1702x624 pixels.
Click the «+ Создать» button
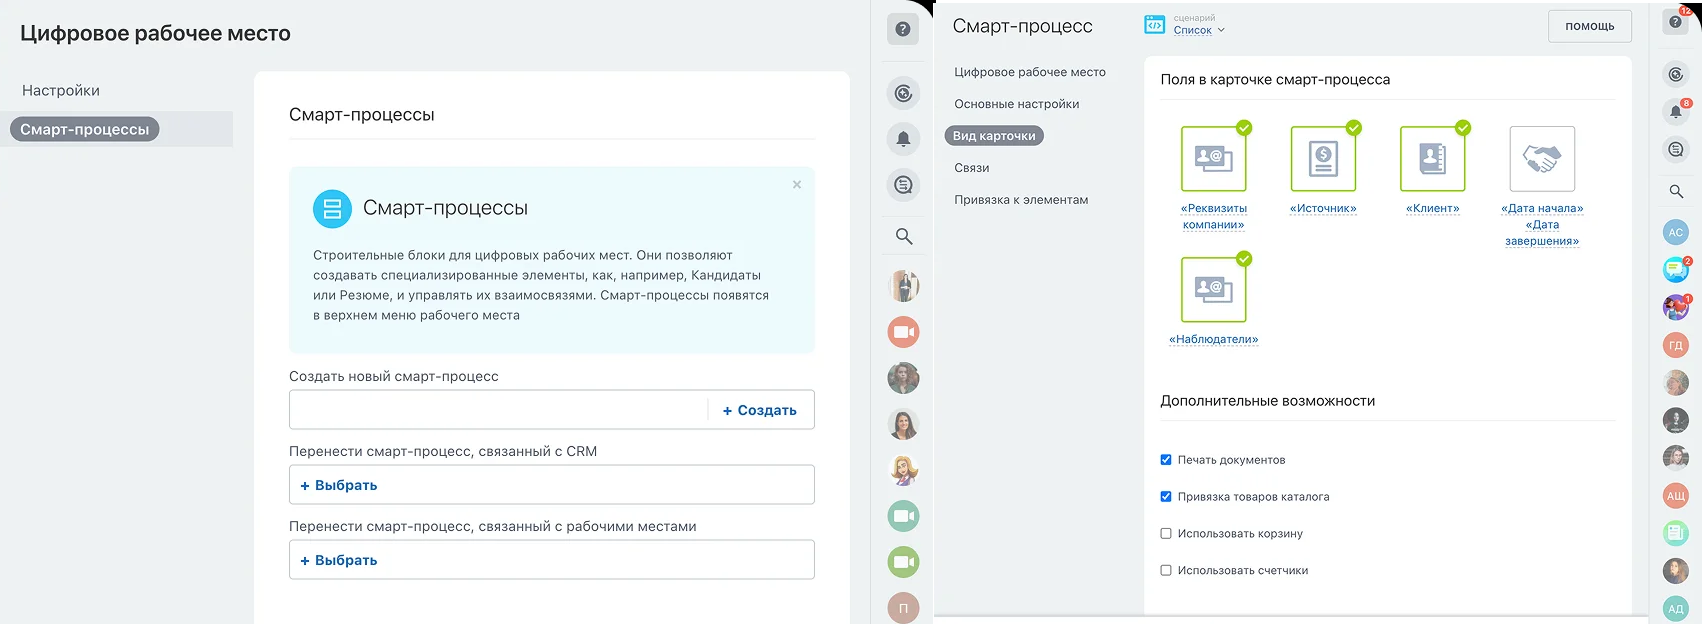pos(760,410)
